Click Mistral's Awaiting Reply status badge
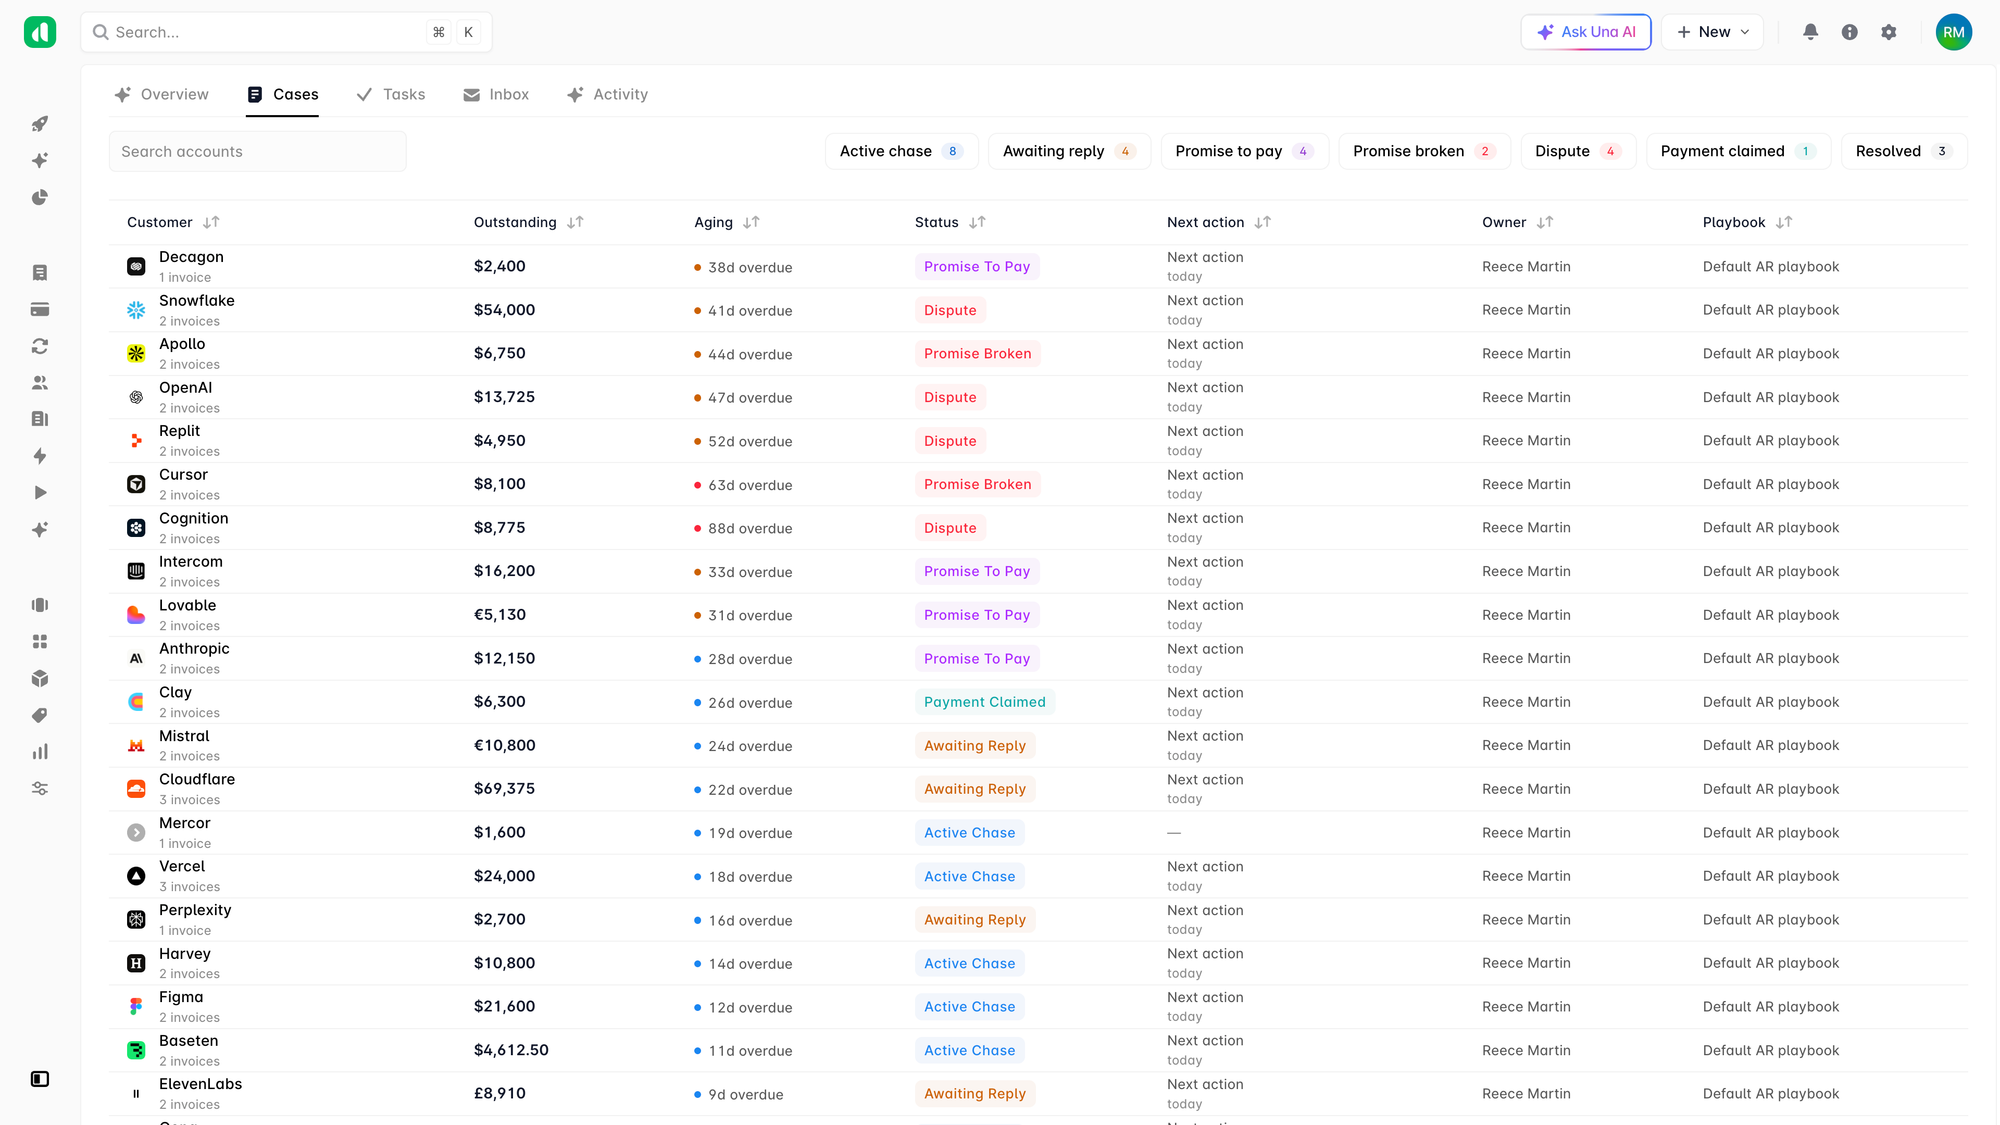2000x1125 pixels. tap(975, 746)
